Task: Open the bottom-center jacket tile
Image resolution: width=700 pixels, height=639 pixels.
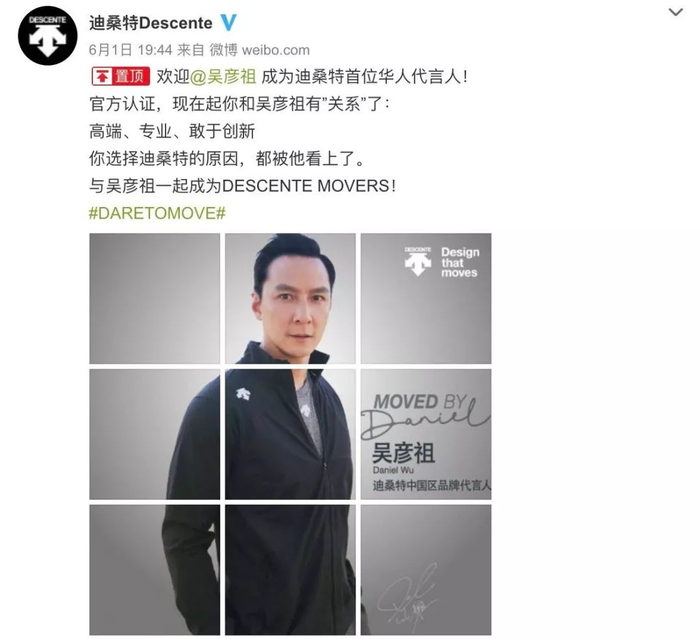Action: point(290,570)
